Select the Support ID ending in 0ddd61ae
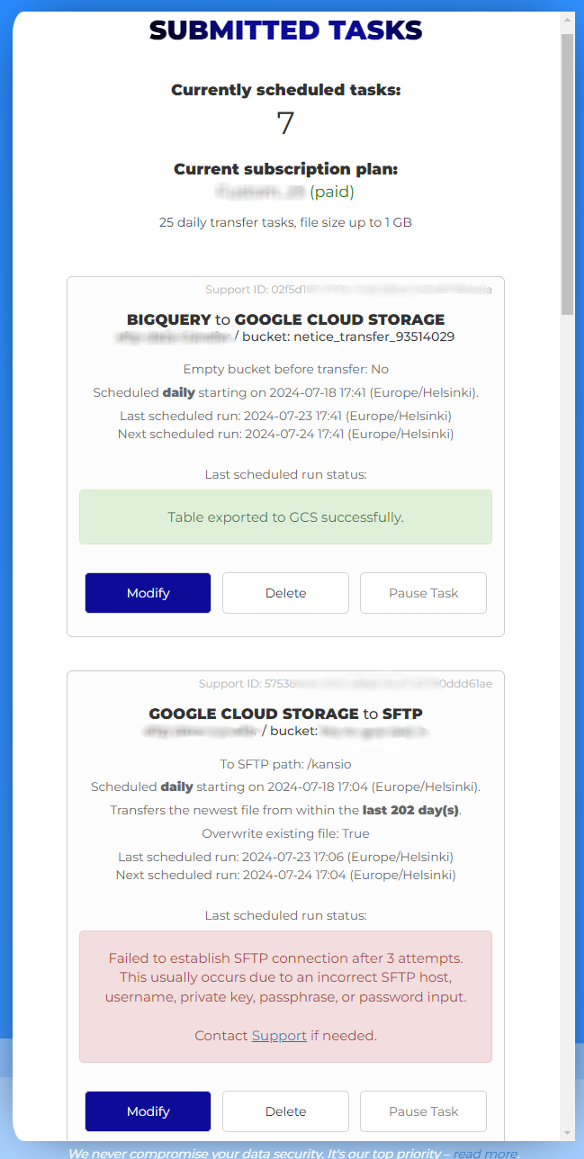The height and width of the screenshot is (1159, 584). [x=345, y=684]
